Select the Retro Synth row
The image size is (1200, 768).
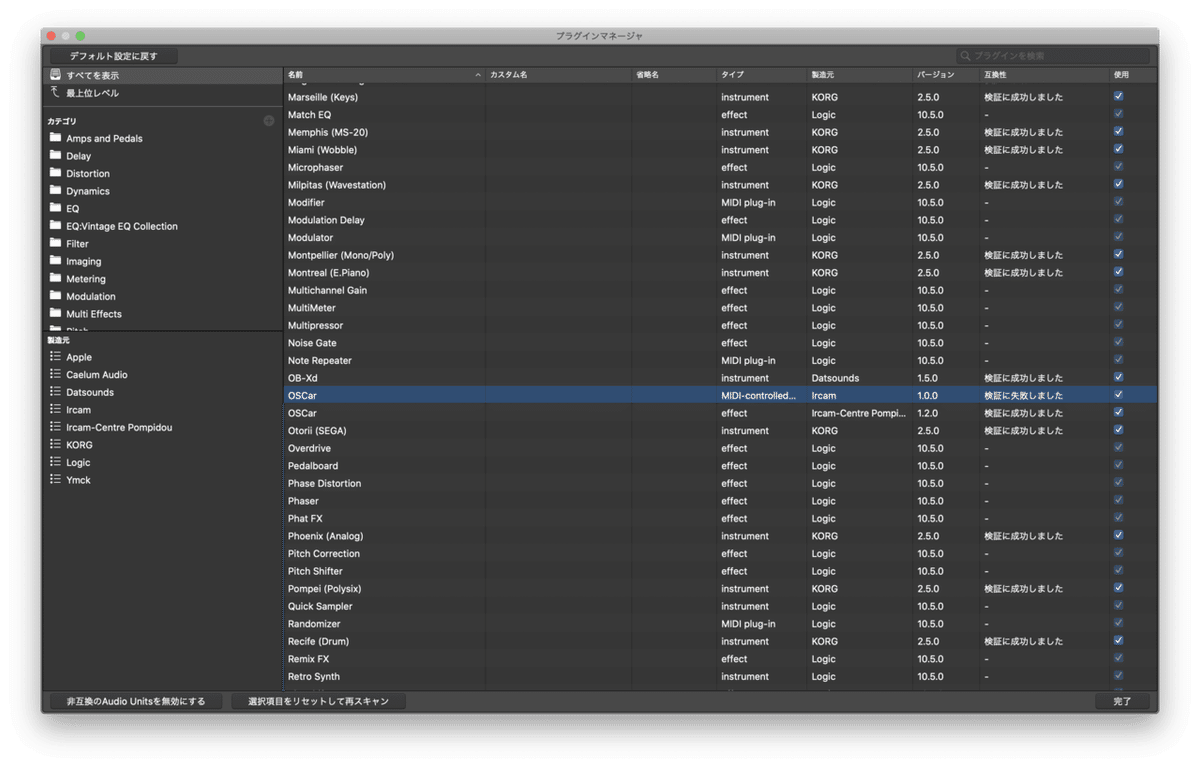coord(720,676)
